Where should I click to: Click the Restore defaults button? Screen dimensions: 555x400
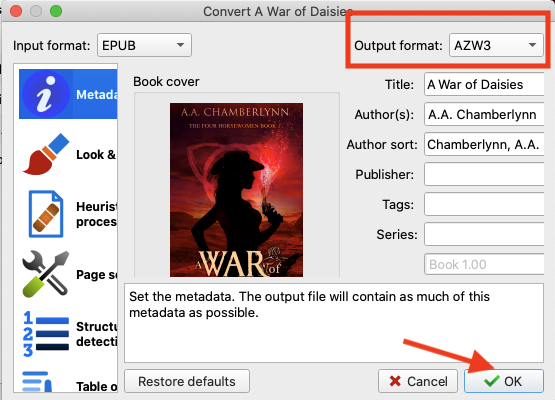coord(187,381)
